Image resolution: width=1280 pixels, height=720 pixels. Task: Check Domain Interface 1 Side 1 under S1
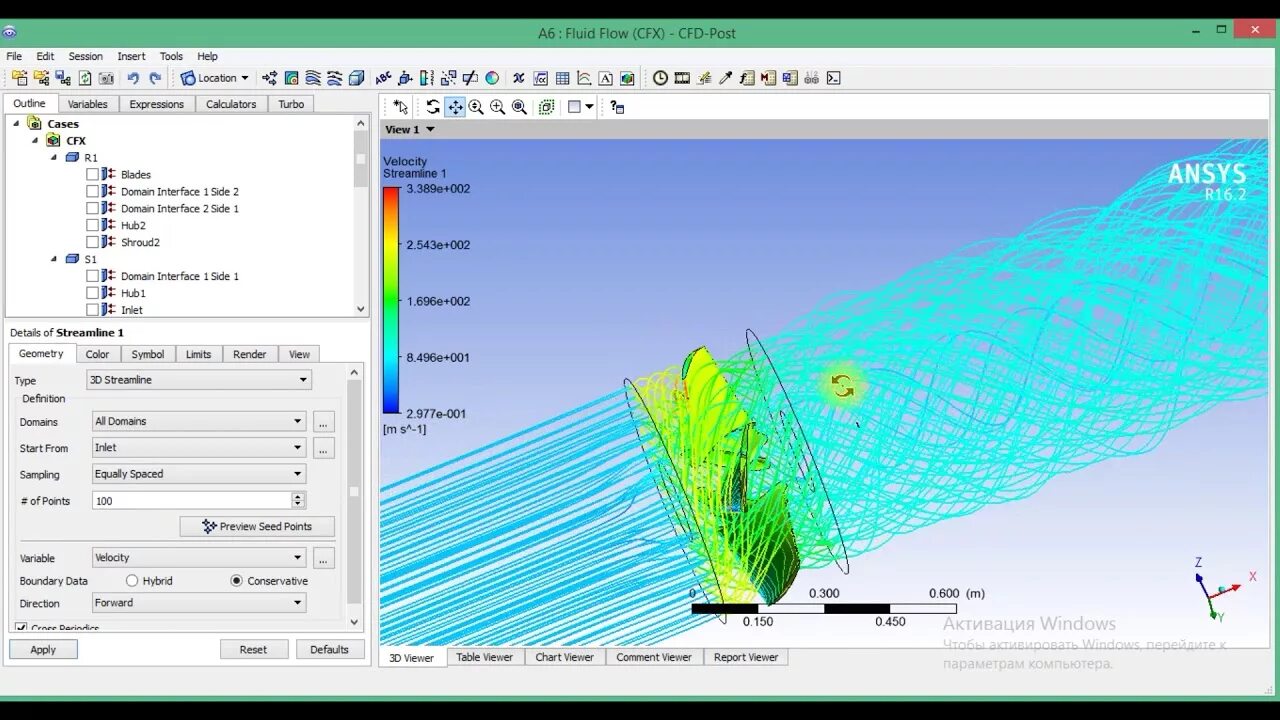click(x=92, y=276)
